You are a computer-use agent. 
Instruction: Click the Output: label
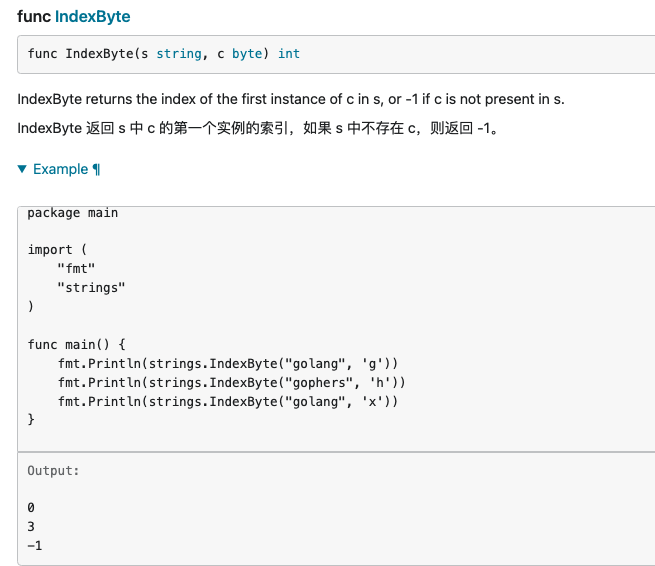point(53,470)
